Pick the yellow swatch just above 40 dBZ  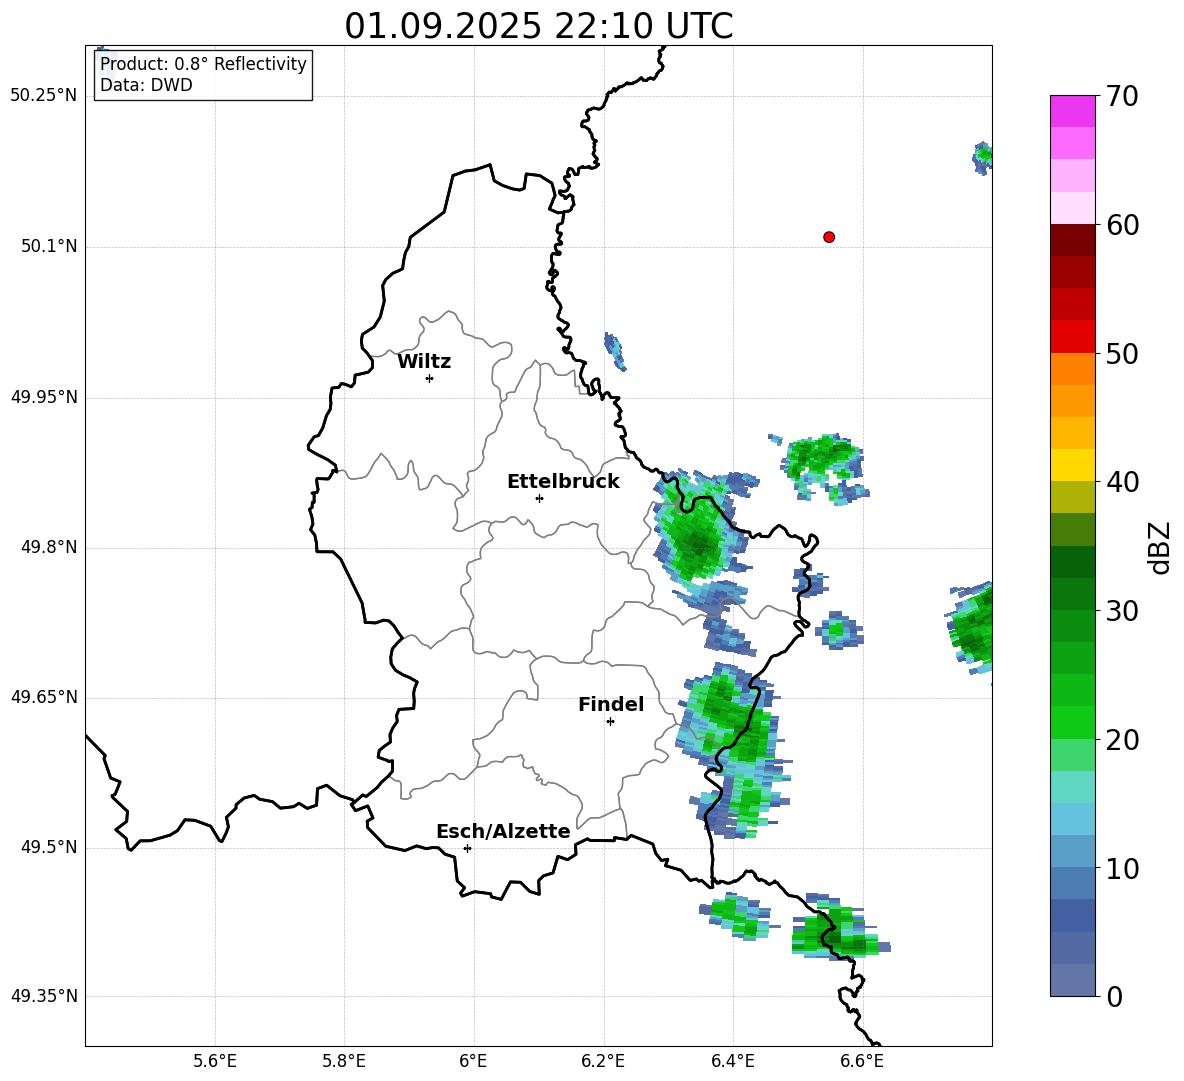click(x=1073, y=465)
